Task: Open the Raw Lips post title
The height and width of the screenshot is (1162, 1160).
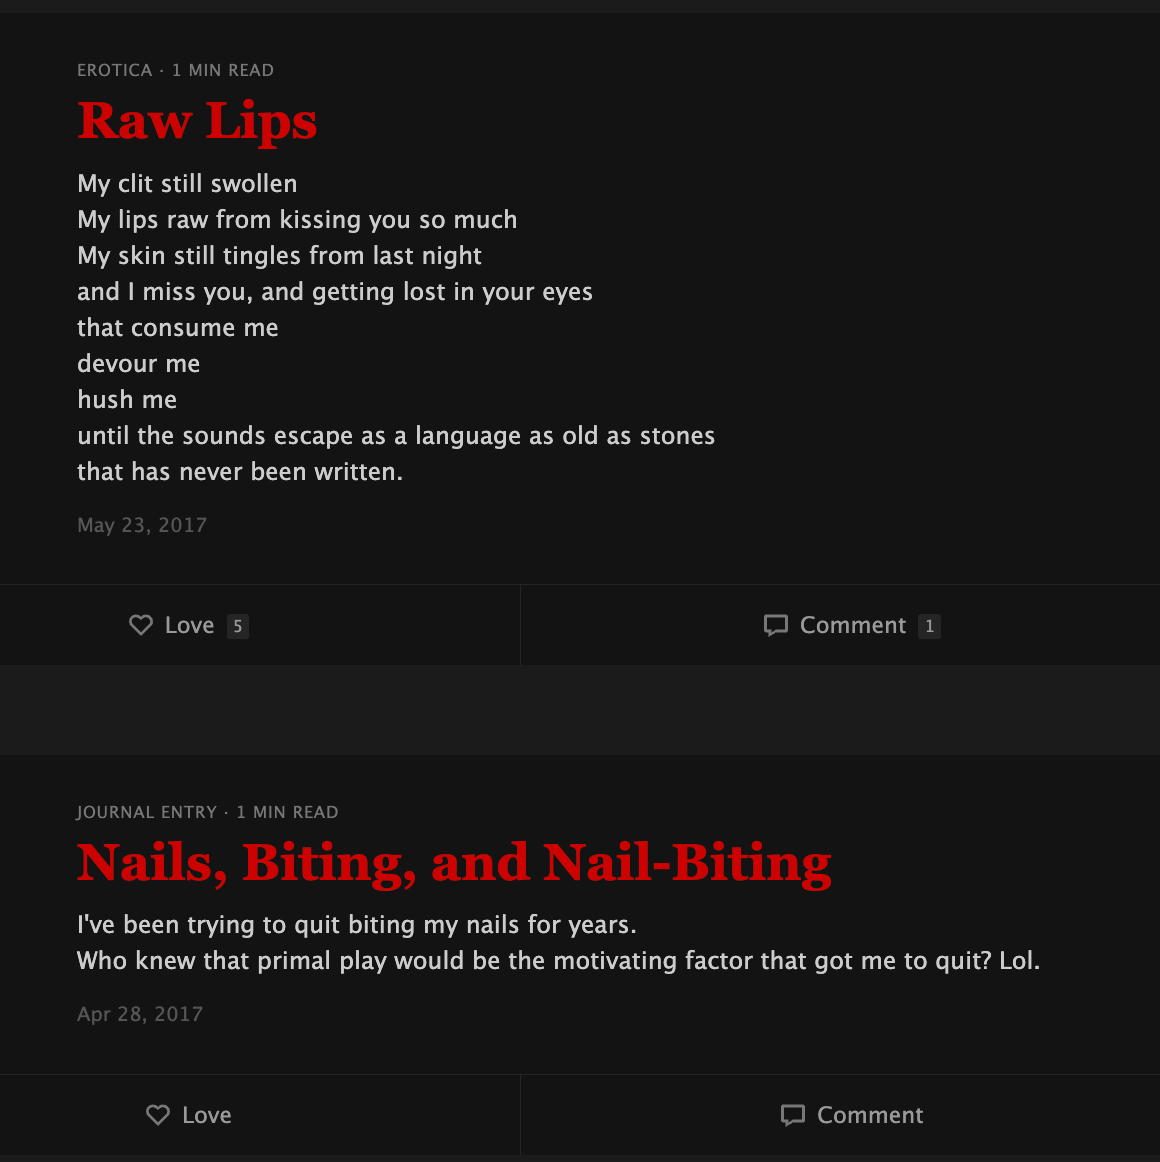Action: tap(197, 121)
